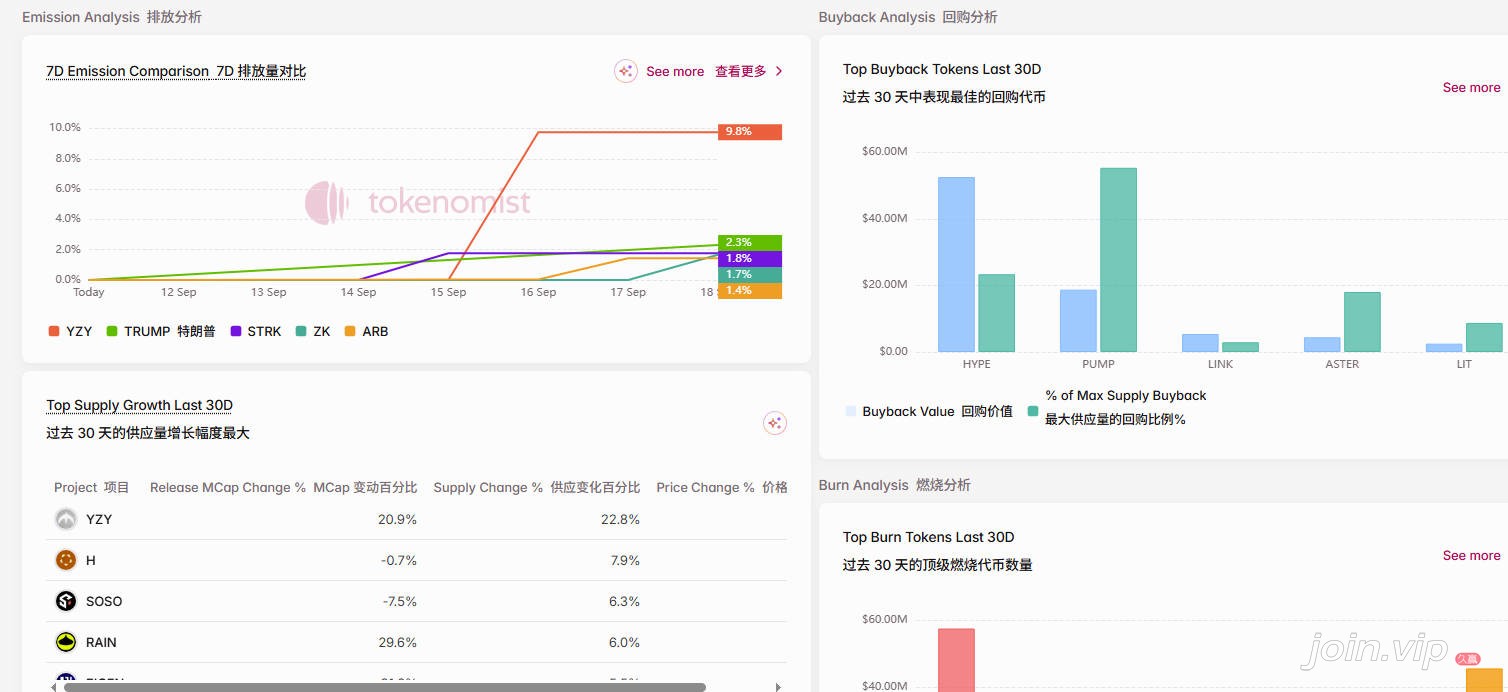
Task: Click the PUMP blue buyback value bar
Action: [x=1078, y=321]
